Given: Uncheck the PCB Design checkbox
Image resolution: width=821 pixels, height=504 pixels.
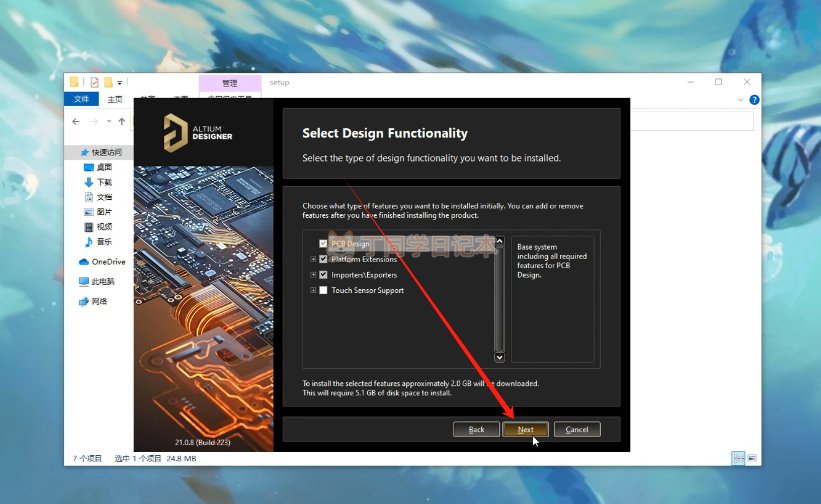Looking at the screenshot, I should pyautogui.click(x=323, y=243).
